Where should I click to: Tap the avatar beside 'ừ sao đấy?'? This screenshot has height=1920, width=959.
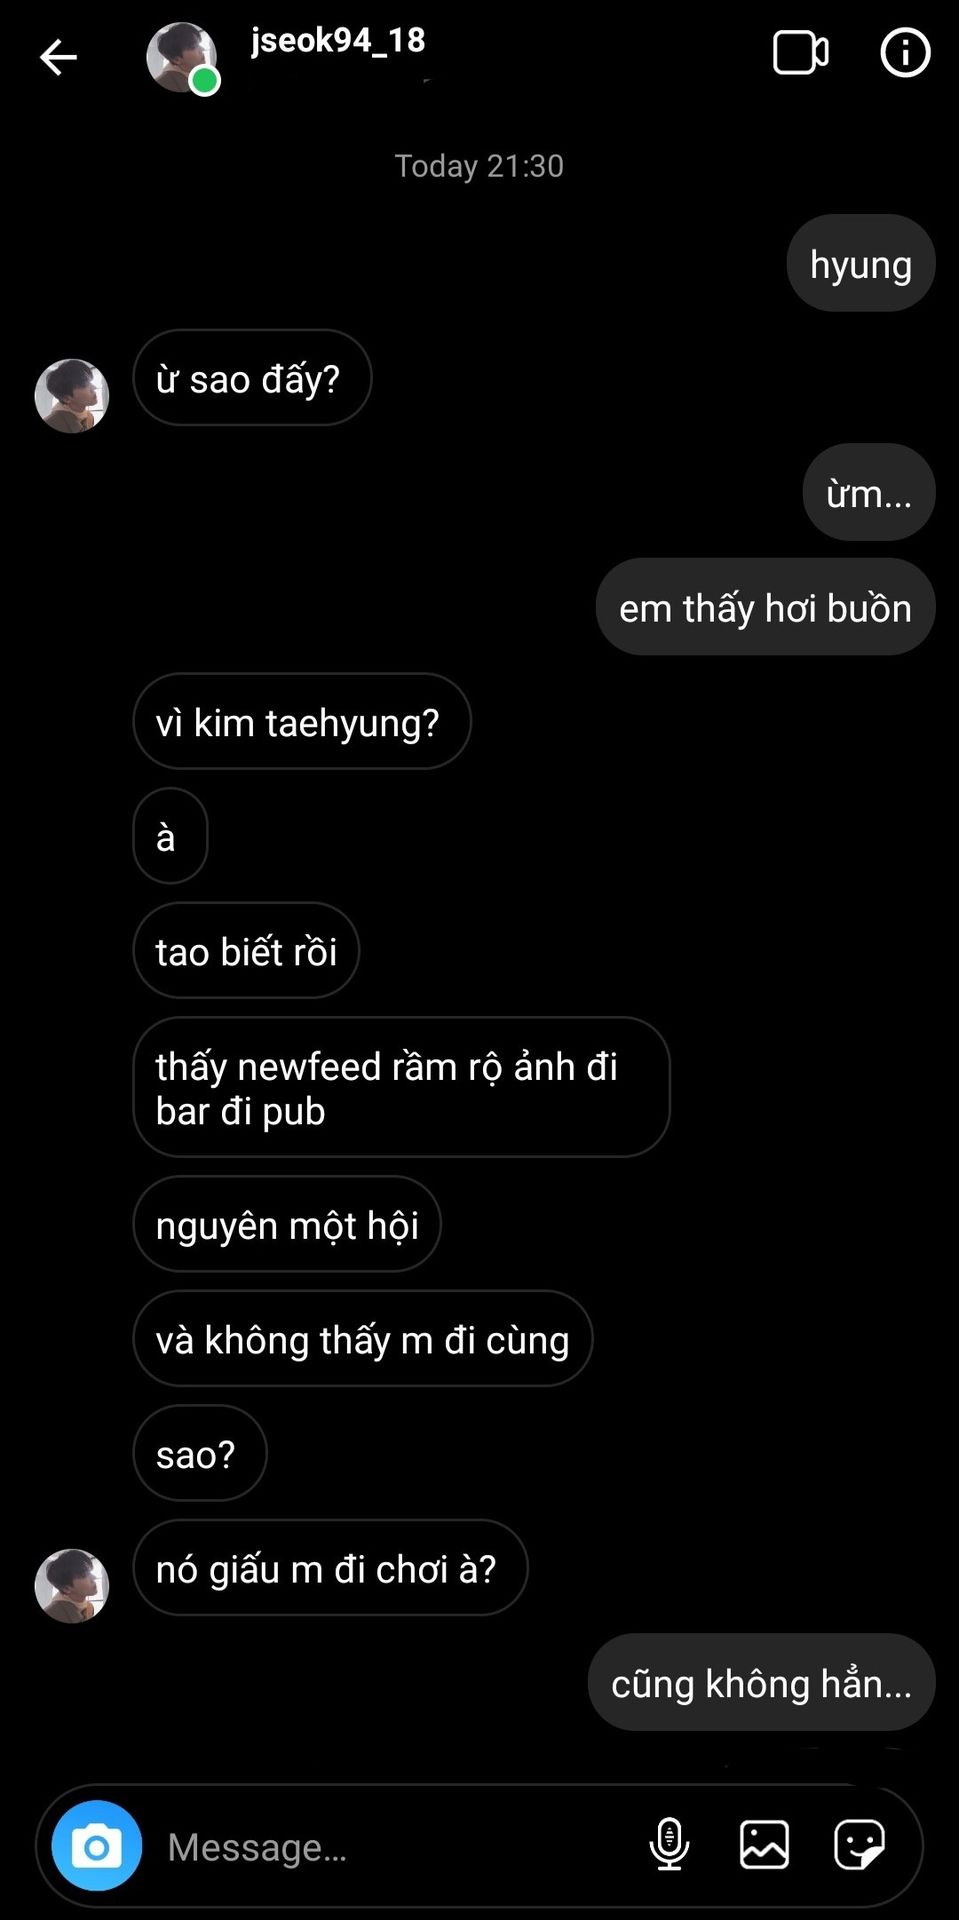point(72,396)
